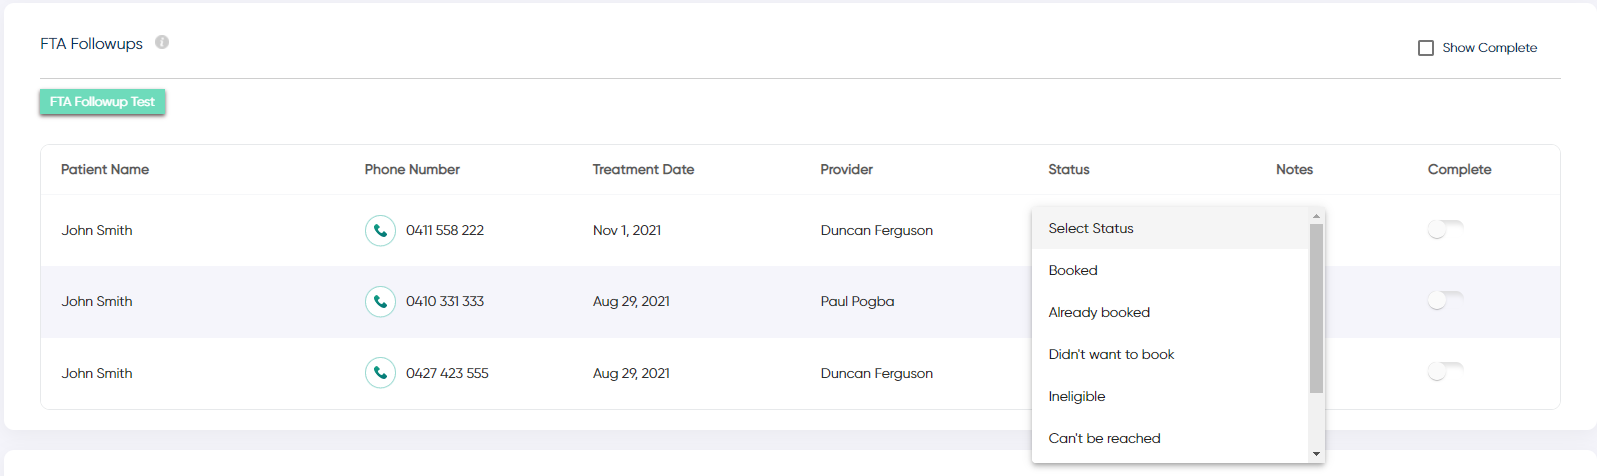The height and width of the screenshot is (476, 1597).
Task: Click phone icon for 0411 558 222
Action: point(380,230)
